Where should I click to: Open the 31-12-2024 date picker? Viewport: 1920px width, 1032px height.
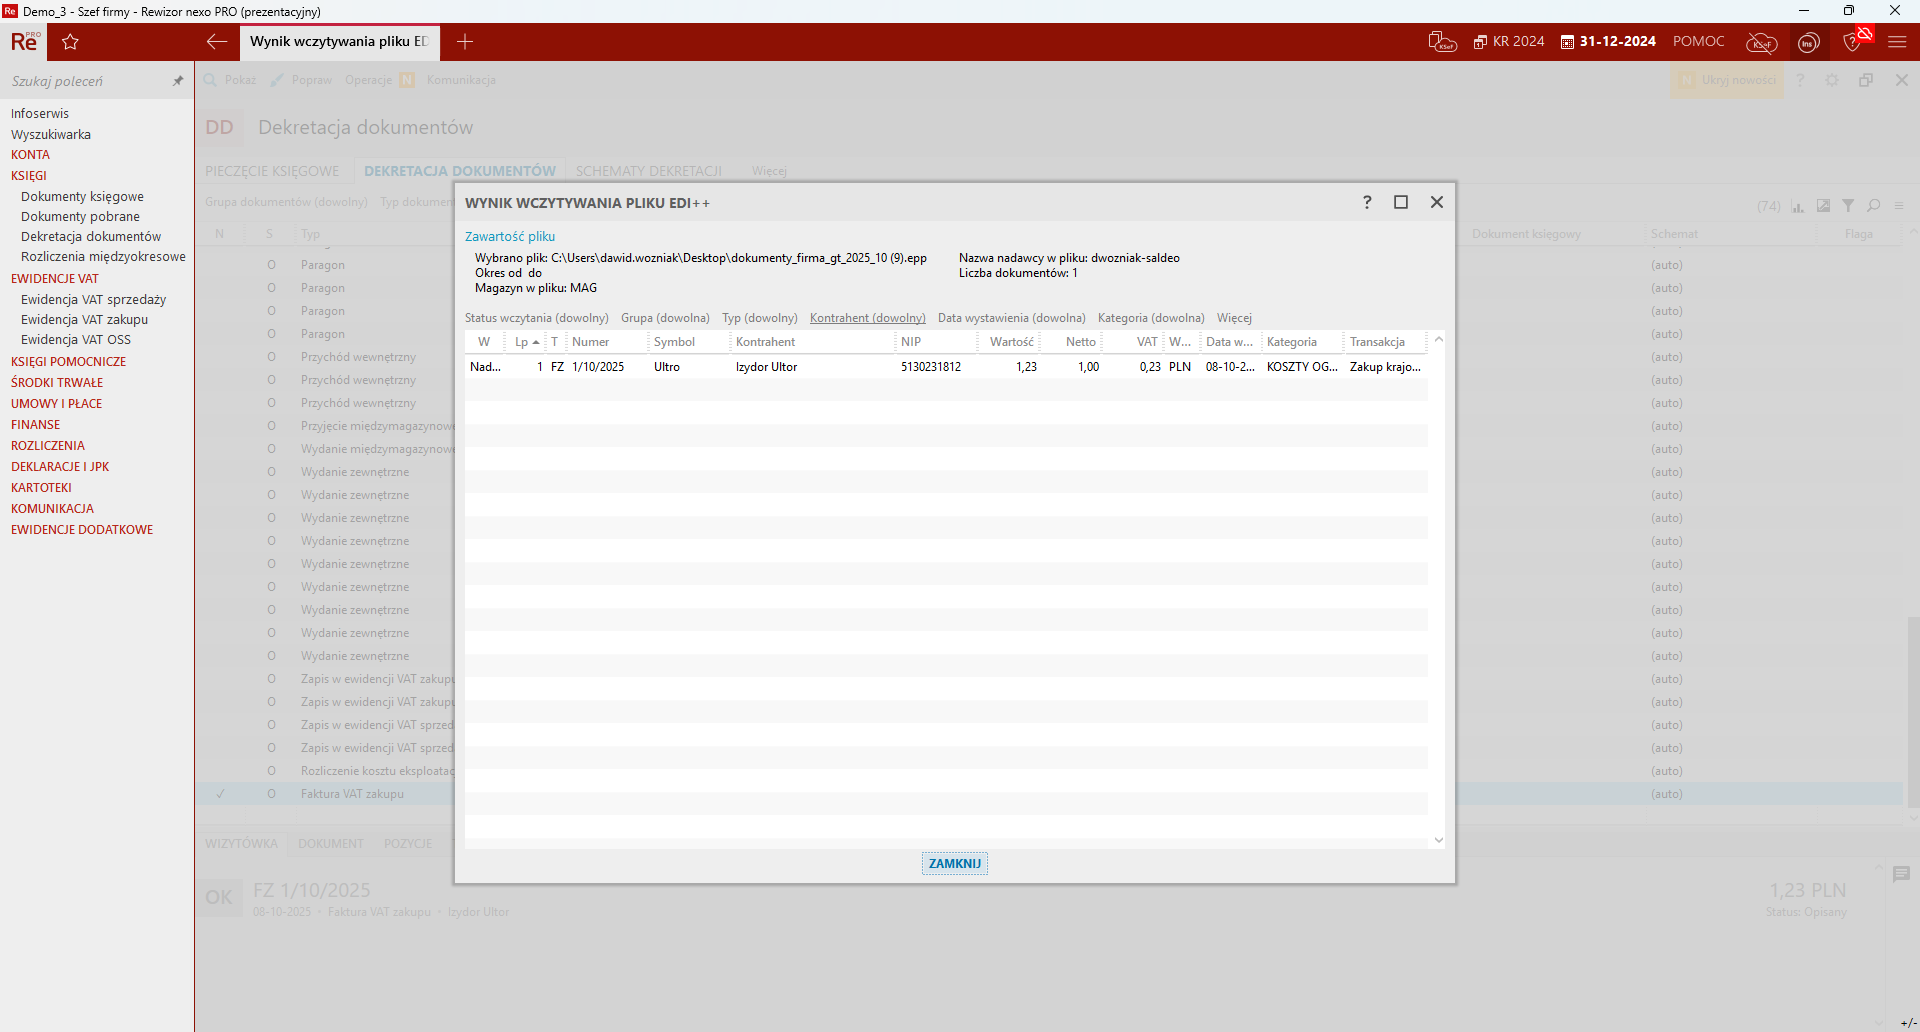1608,42
